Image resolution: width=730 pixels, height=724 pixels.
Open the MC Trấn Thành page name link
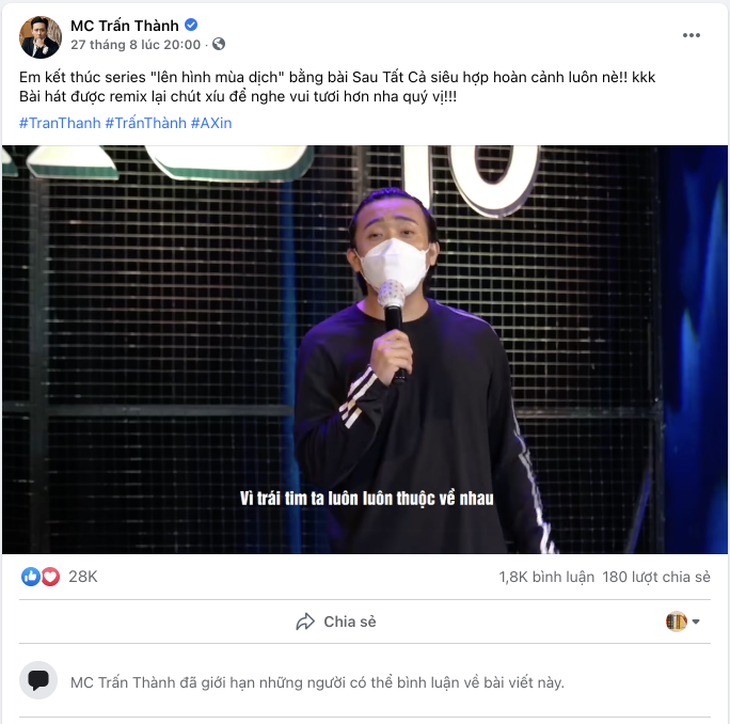click(124, 26)
